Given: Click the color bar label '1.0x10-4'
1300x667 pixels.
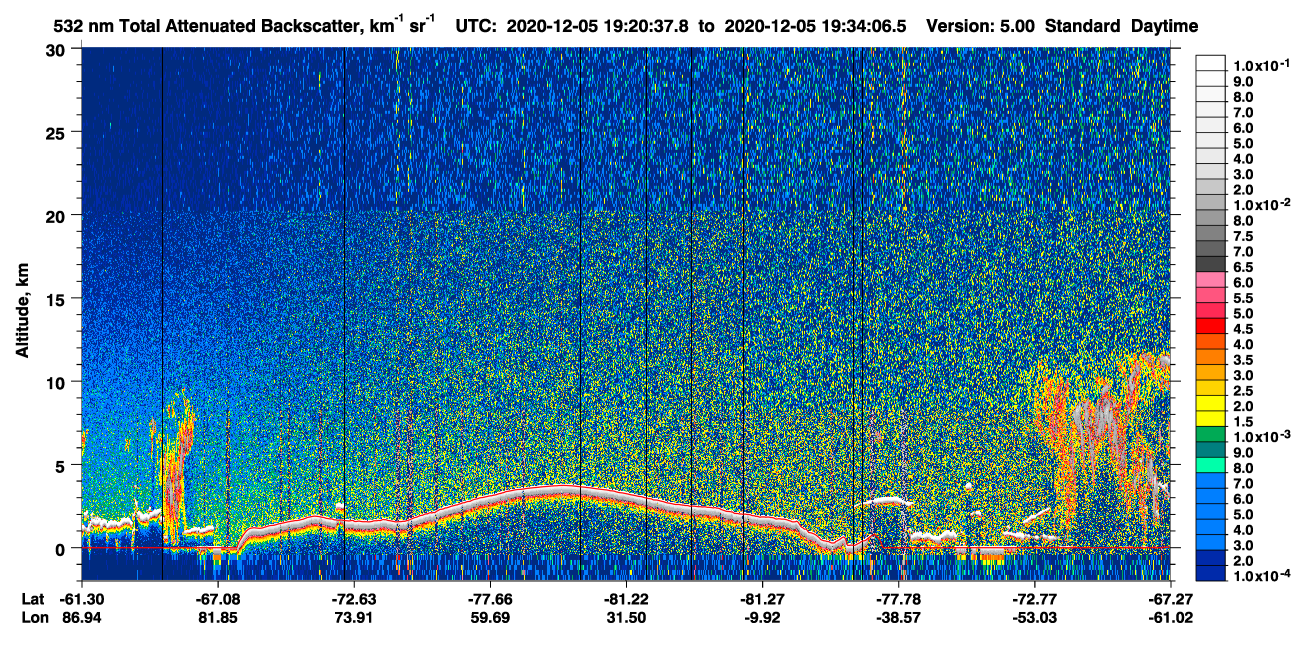Looking at the screenshot, I should click(1260, 574).
